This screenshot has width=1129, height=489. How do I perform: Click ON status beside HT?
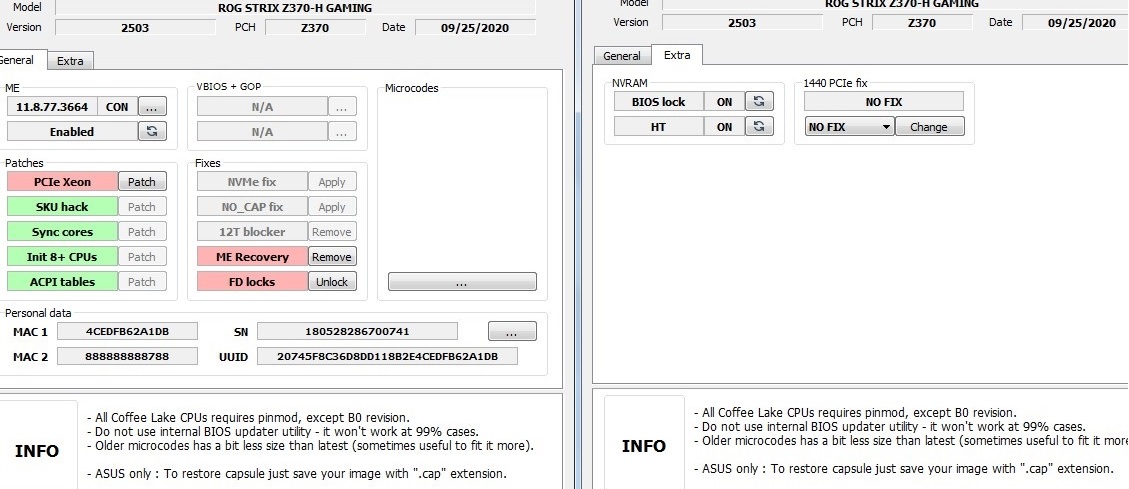click(x=724, y=126)
